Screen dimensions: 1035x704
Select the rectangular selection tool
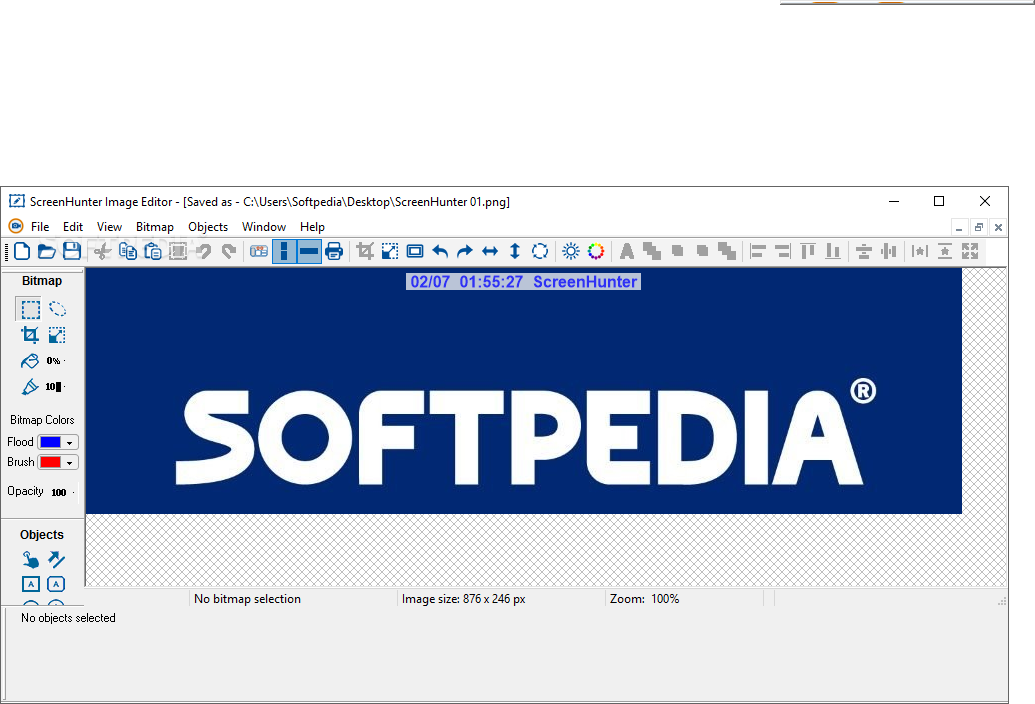[x=30, y=309]
